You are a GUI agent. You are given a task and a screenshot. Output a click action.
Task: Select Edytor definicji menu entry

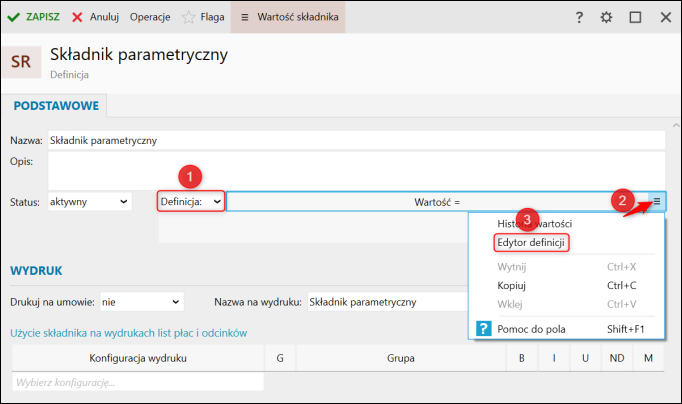click(x=531, y=243)
